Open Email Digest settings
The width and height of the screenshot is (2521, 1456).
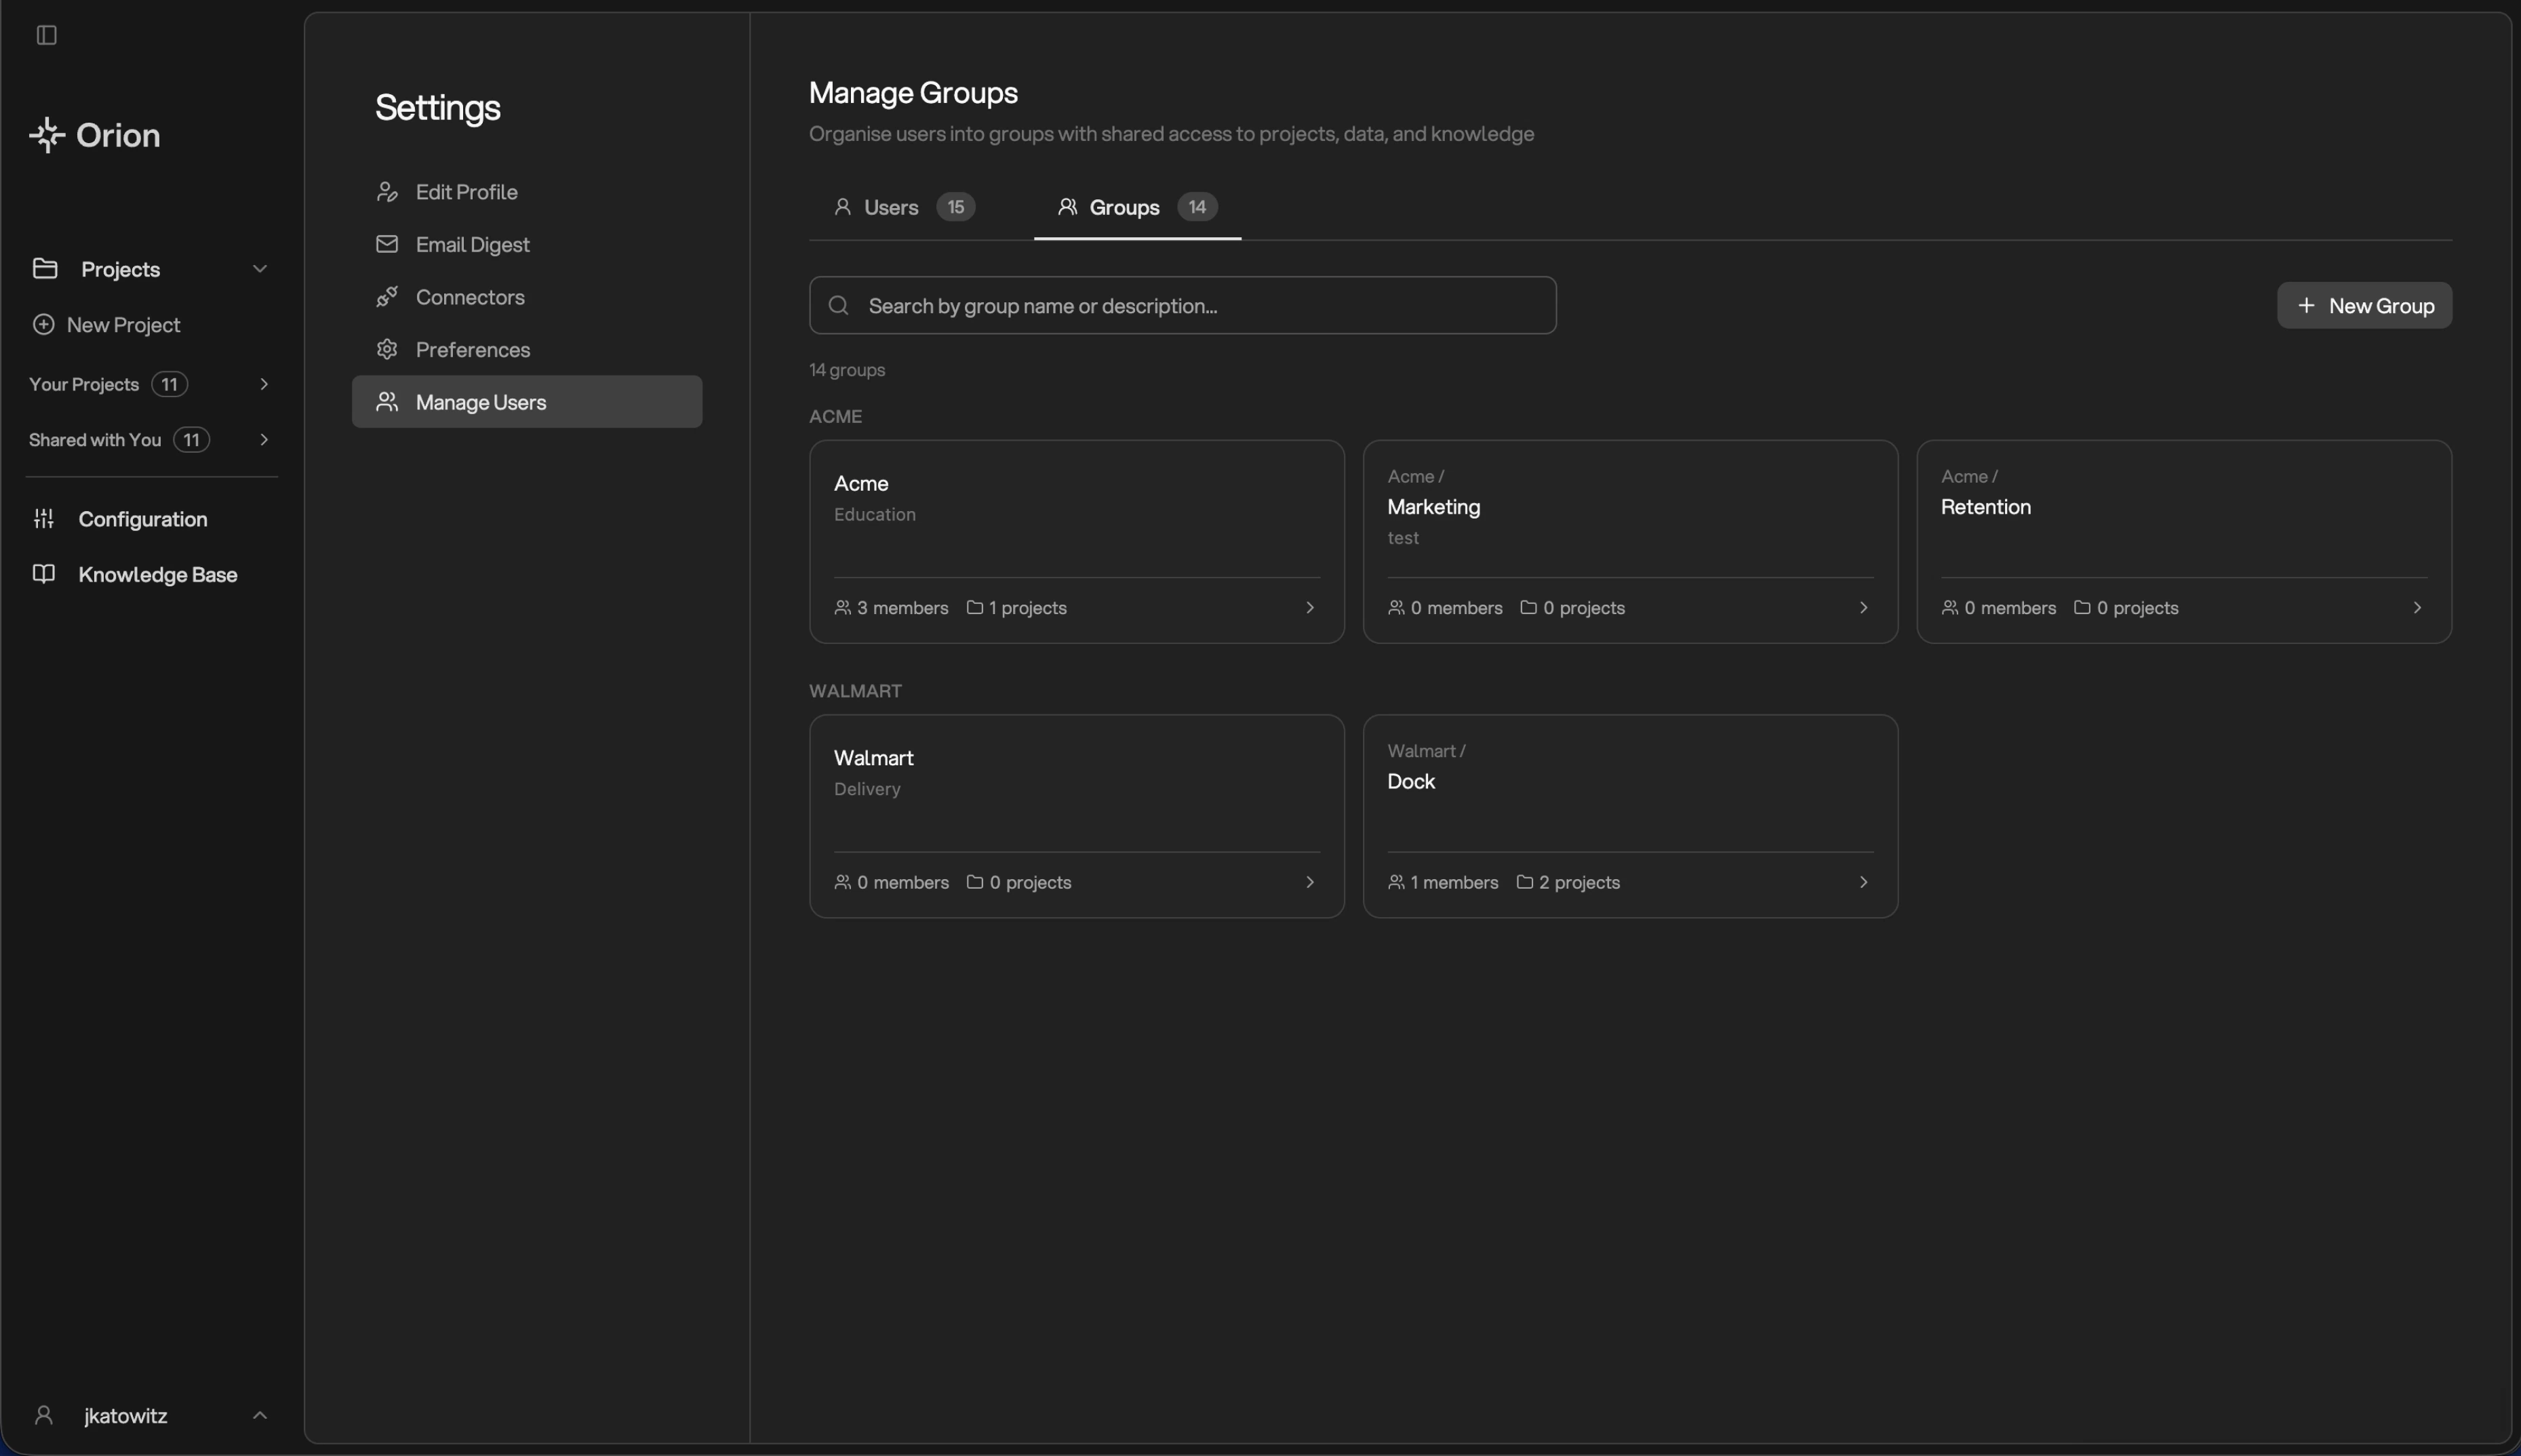pyautogui.click(x=527, y=244)
